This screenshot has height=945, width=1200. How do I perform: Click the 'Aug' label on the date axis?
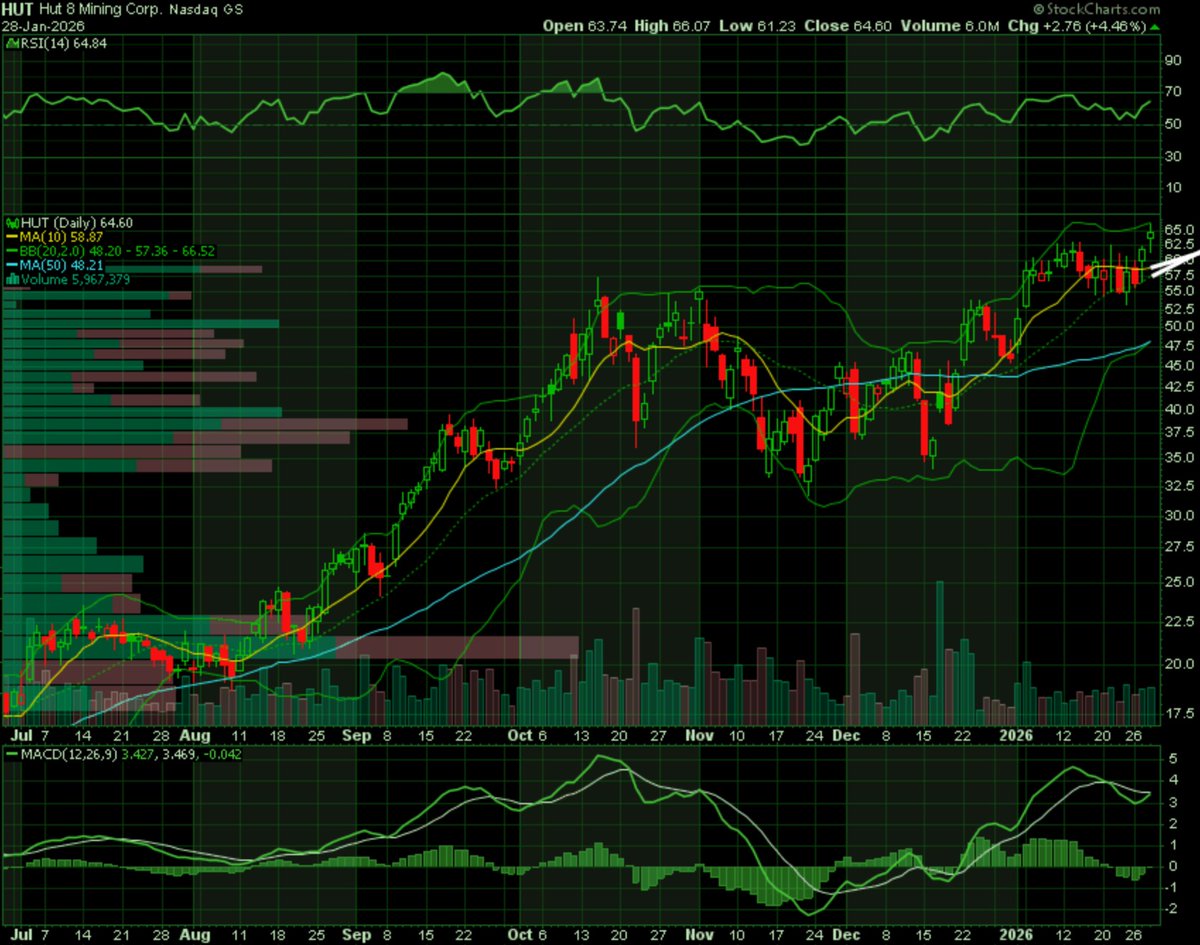(x=196, y=736)
